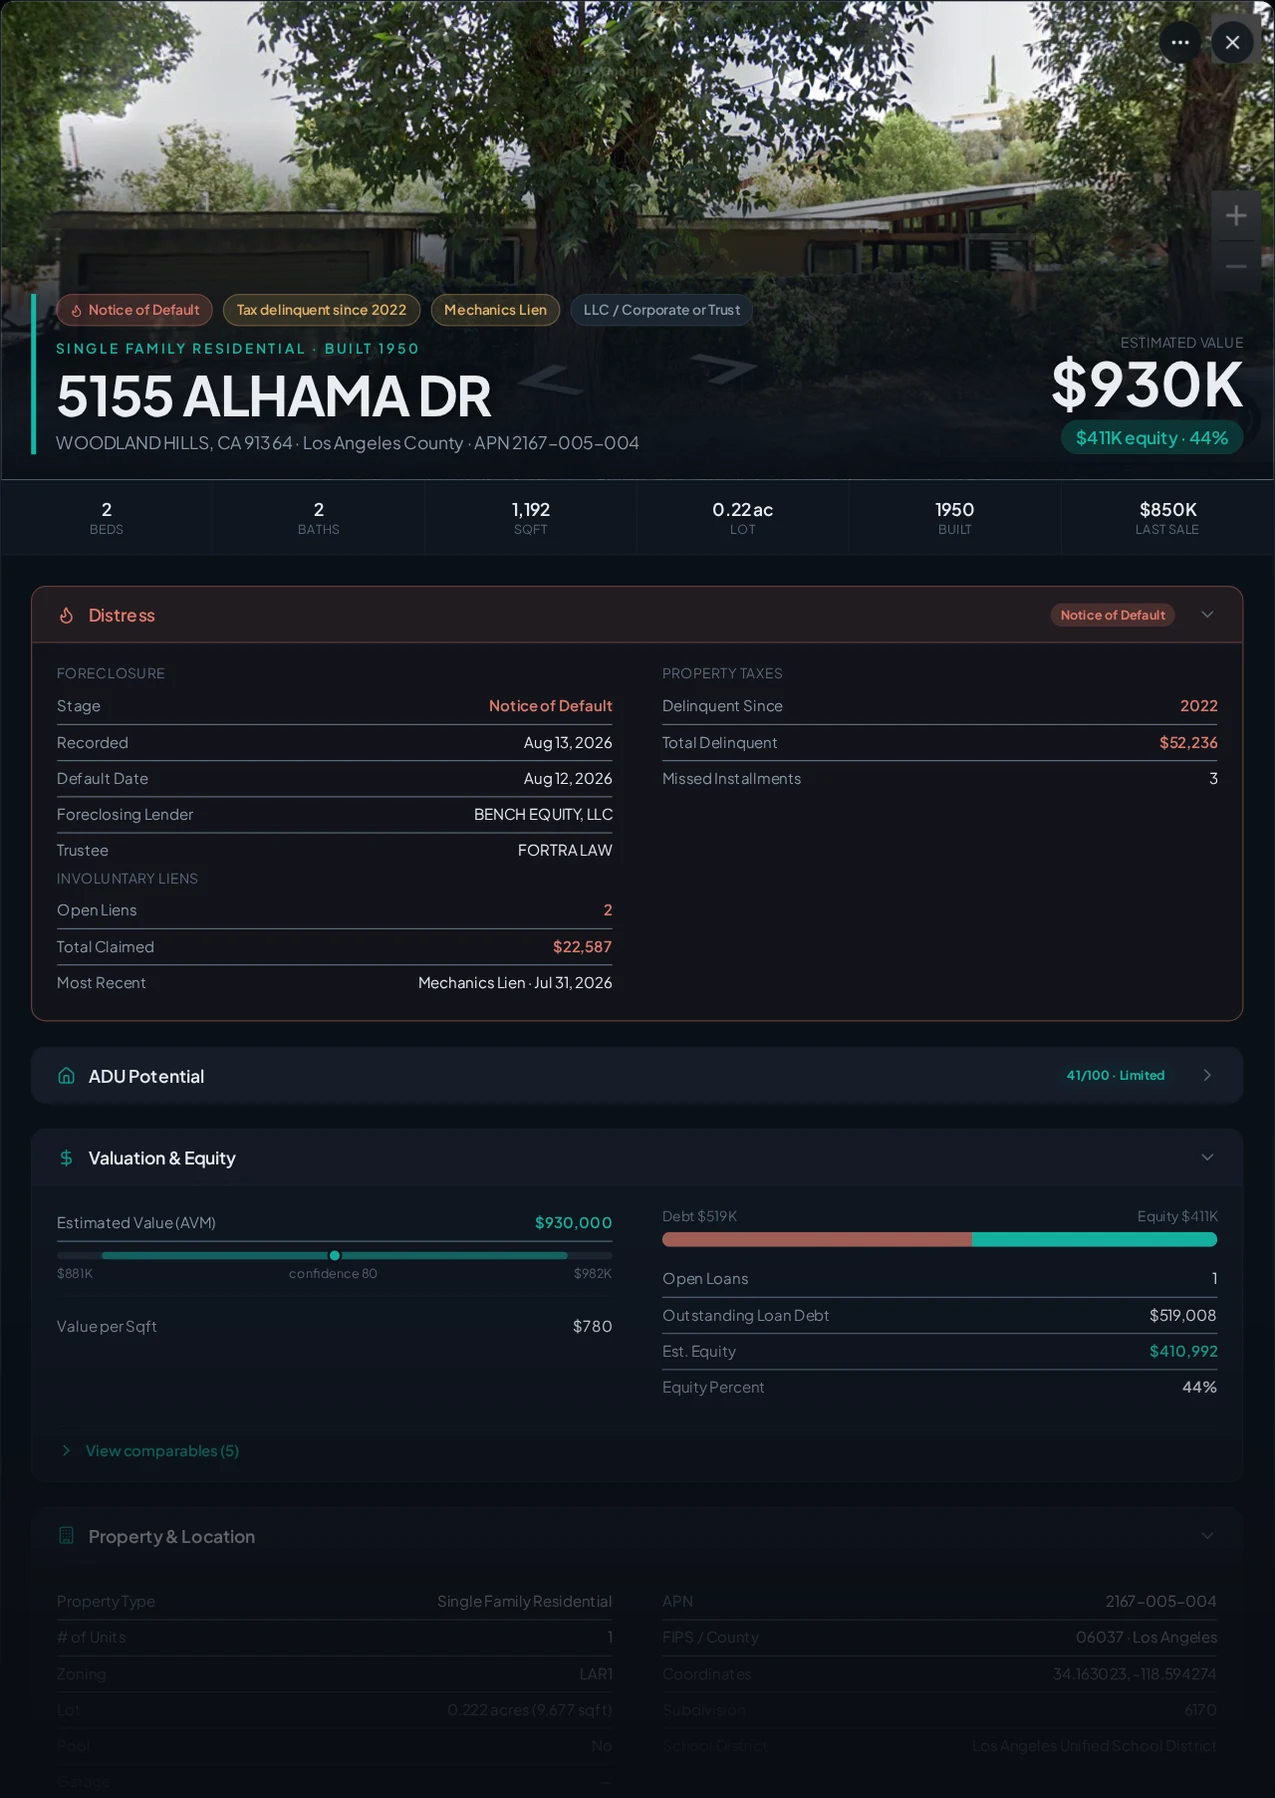Screen dimensions: 1275x1798
Task: Click Notice of Default badge in Distress header
Action: (1112, 615)
